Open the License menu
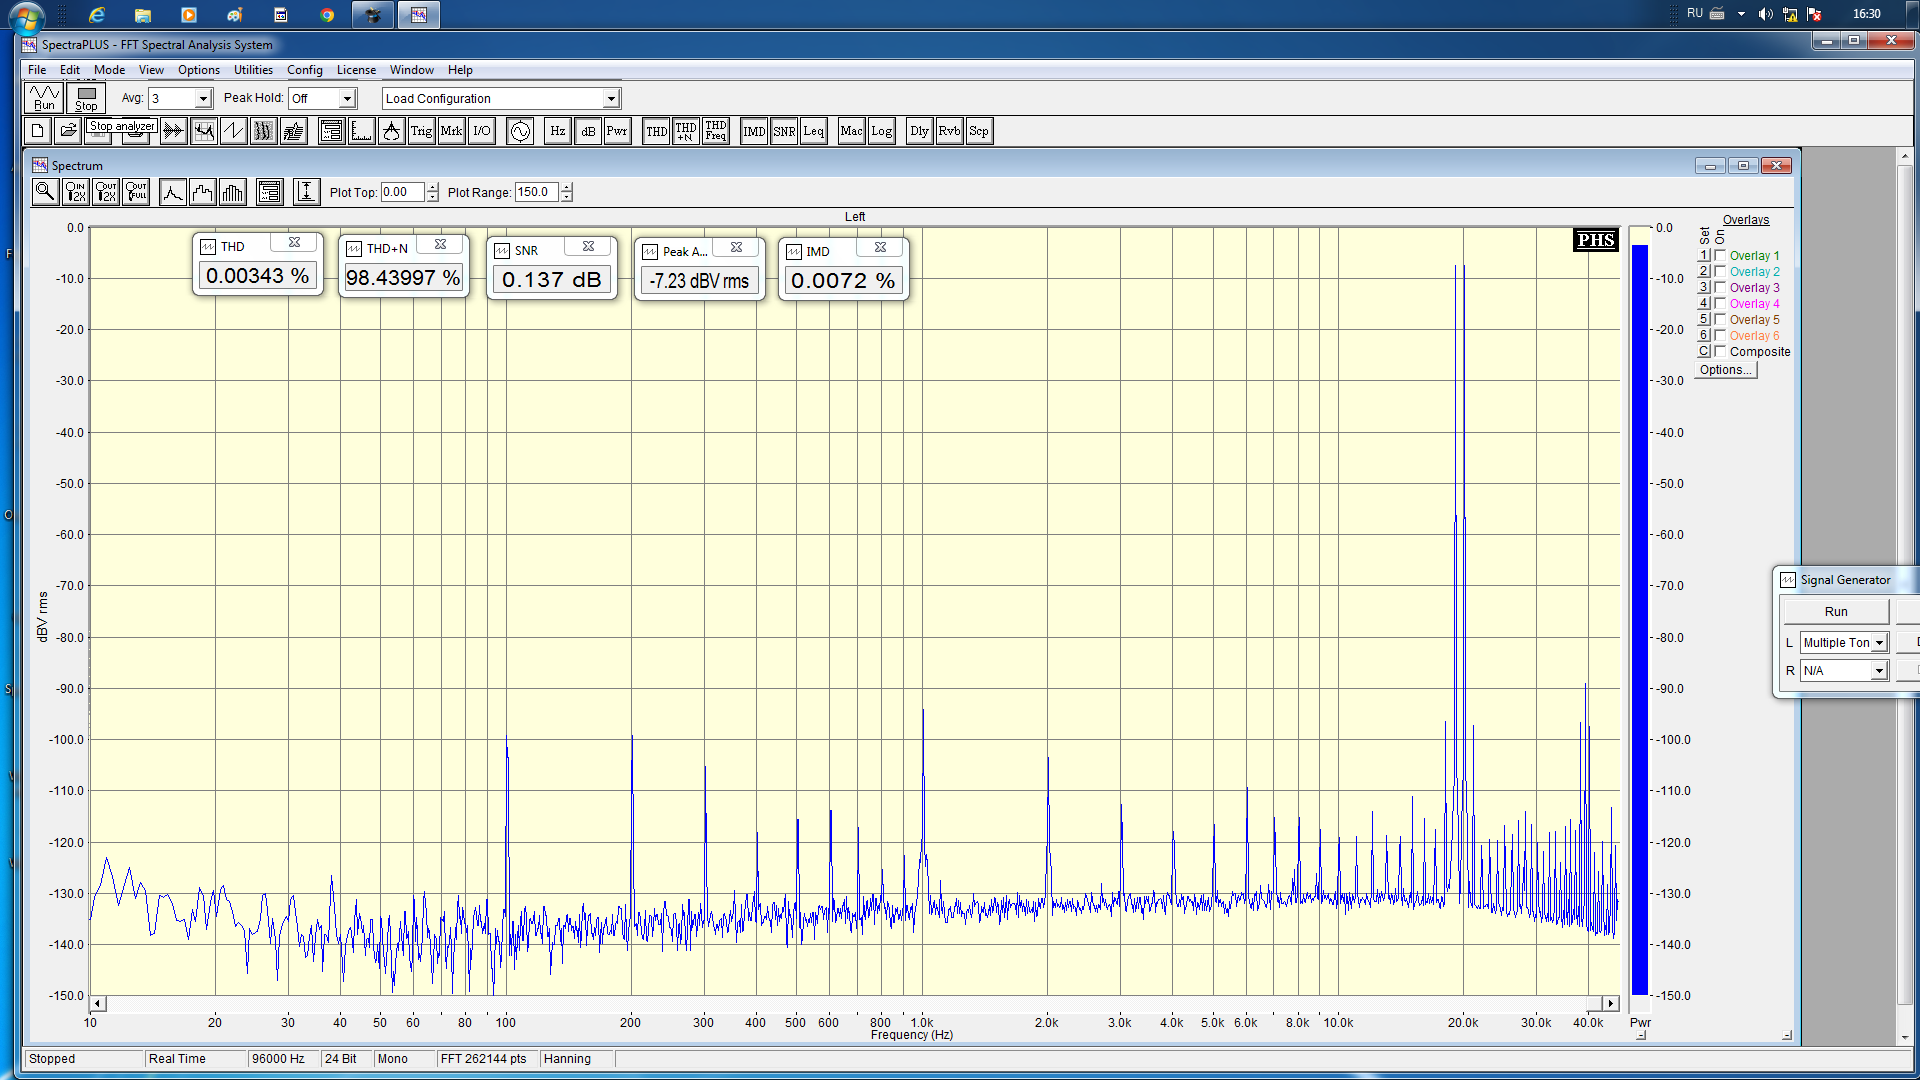 356,70
